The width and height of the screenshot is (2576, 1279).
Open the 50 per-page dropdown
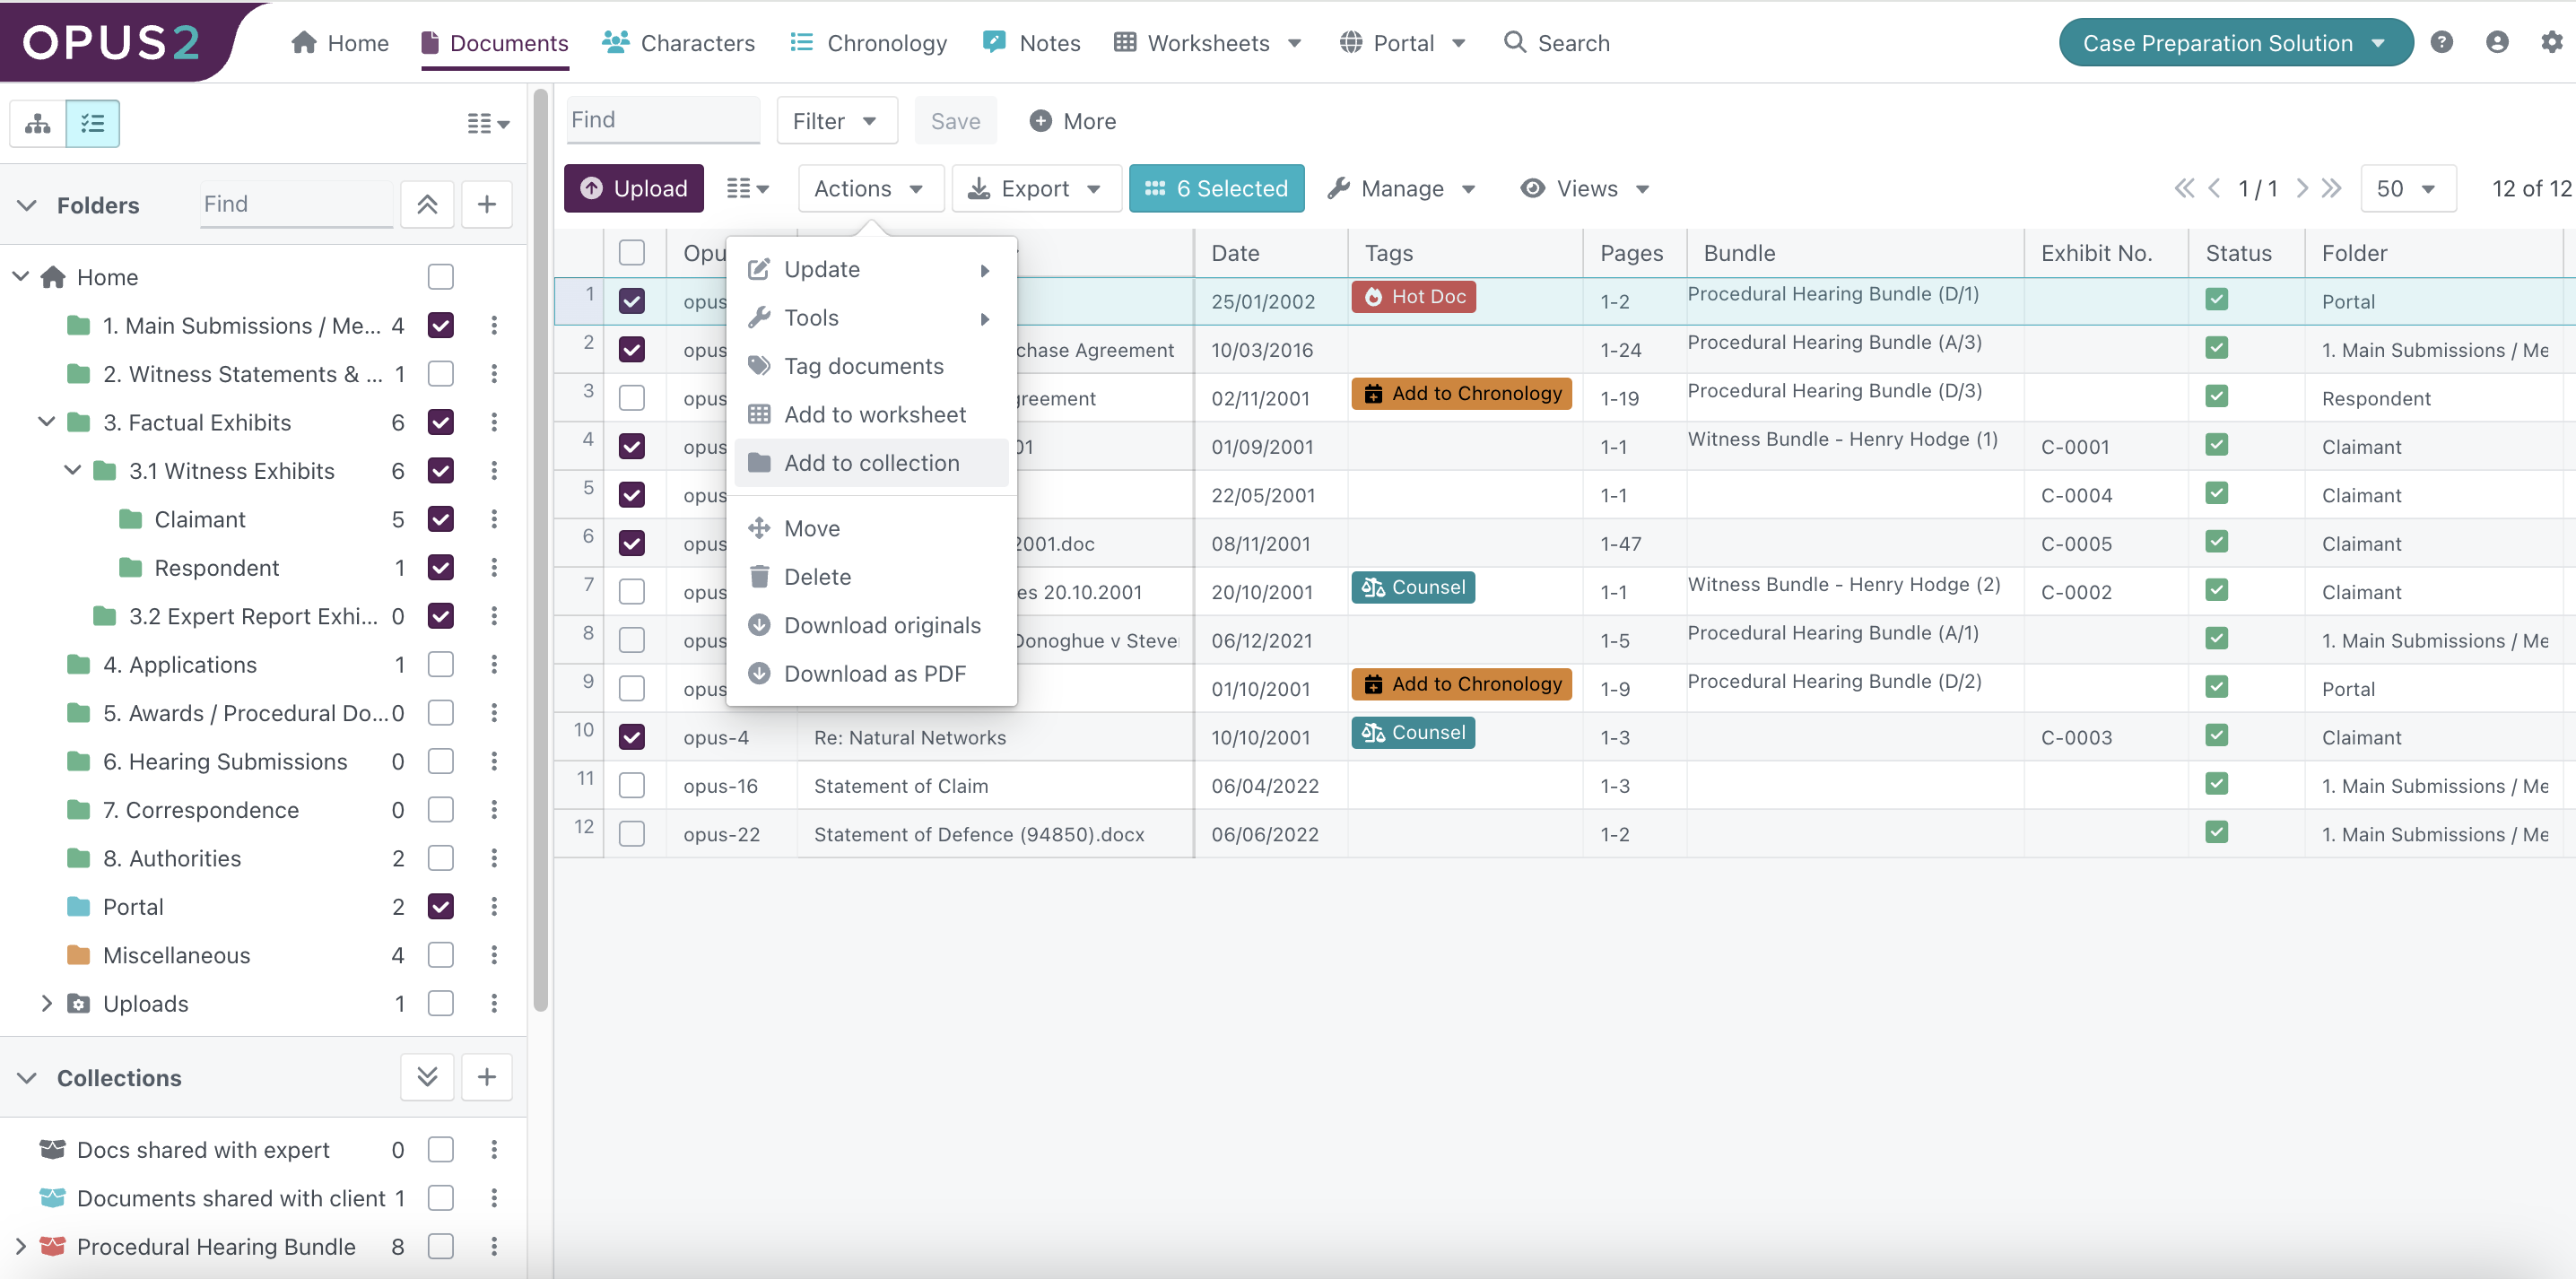pos(2407,188)
